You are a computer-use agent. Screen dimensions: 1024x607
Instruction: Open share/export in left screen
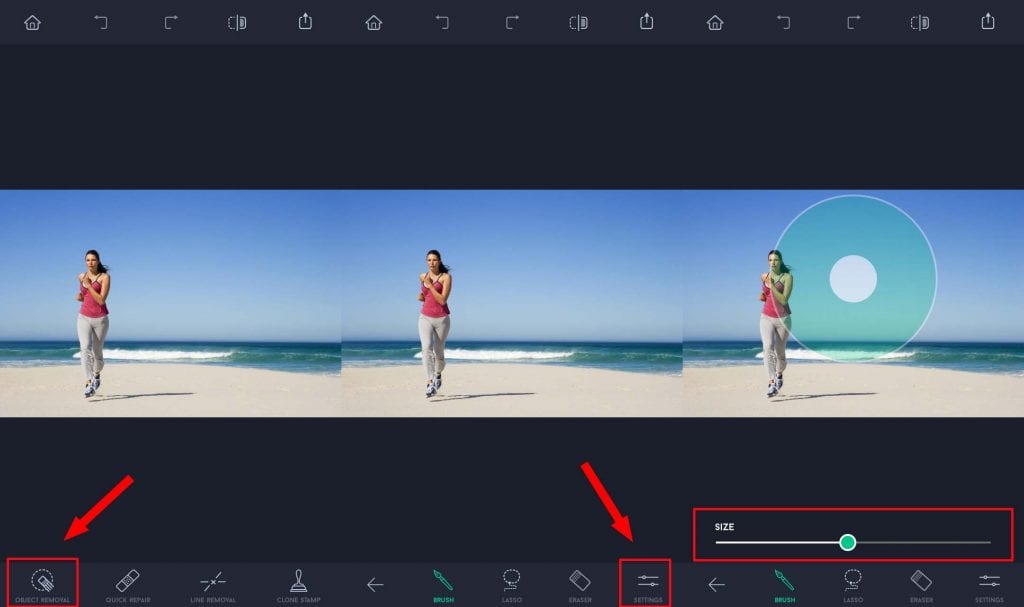click(x=305, y=22)
